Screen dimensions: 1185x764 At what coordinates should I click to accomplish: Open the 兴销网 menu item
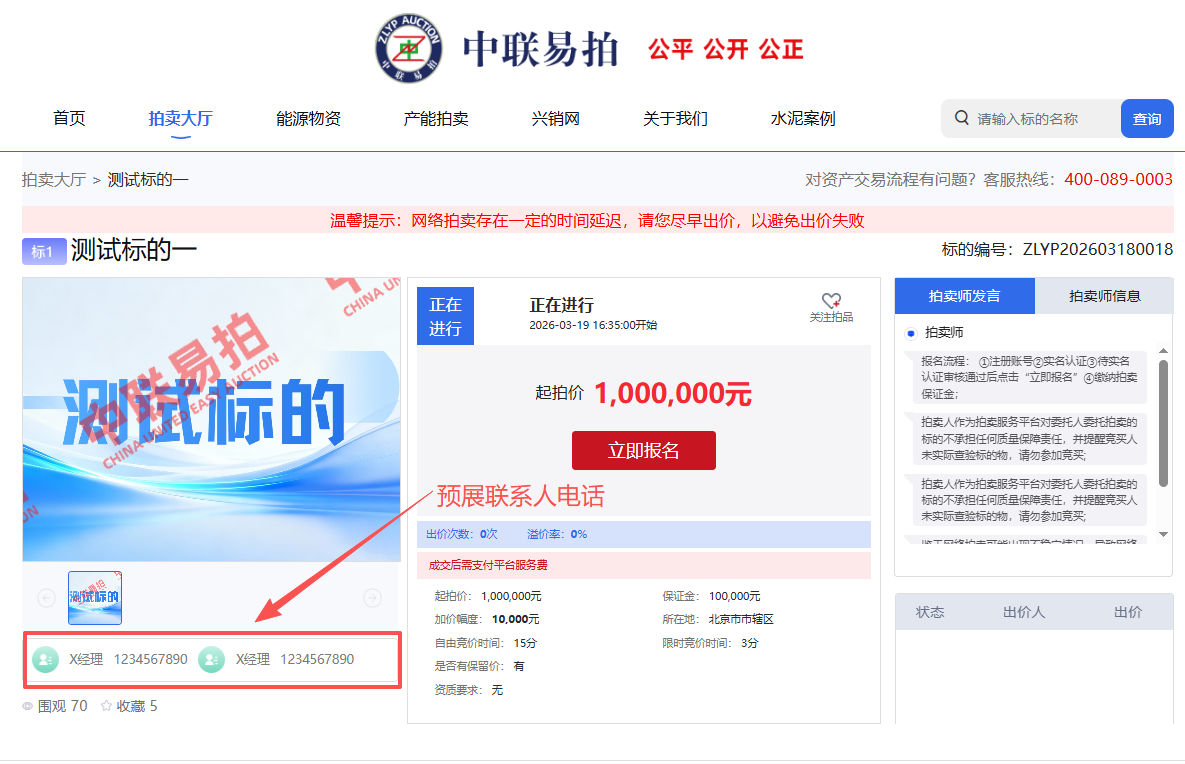555,119
